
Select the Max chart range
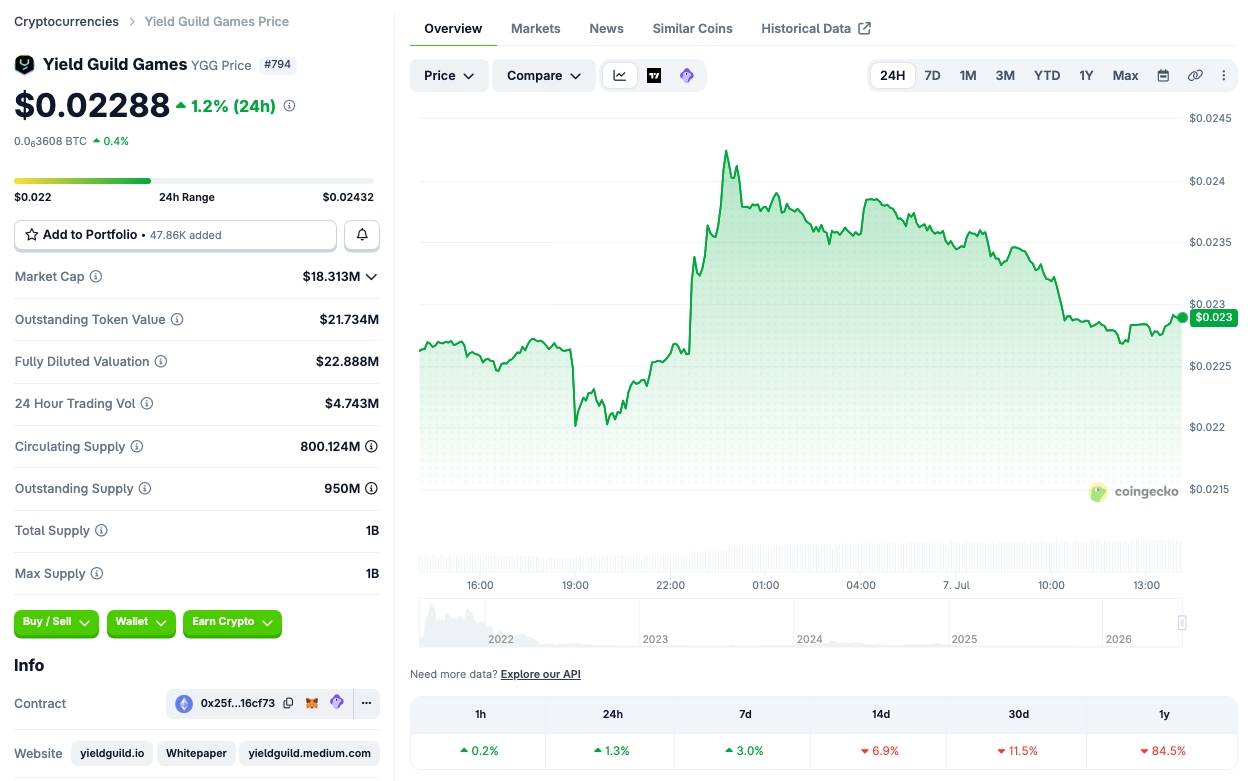click(x=1125, y=75)
